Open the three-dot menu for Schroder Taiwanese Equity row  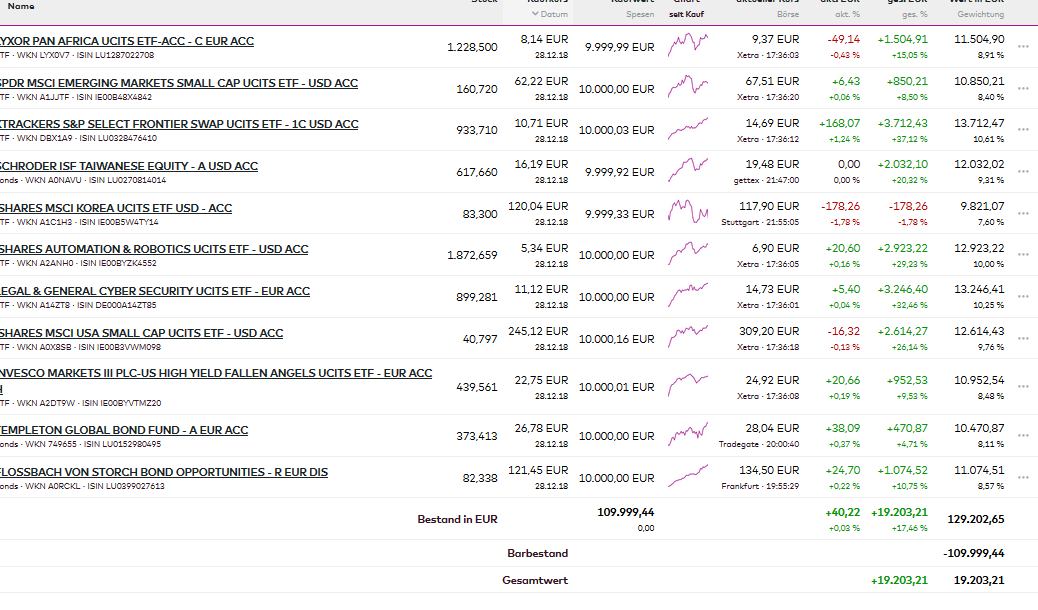point(1023,172)
